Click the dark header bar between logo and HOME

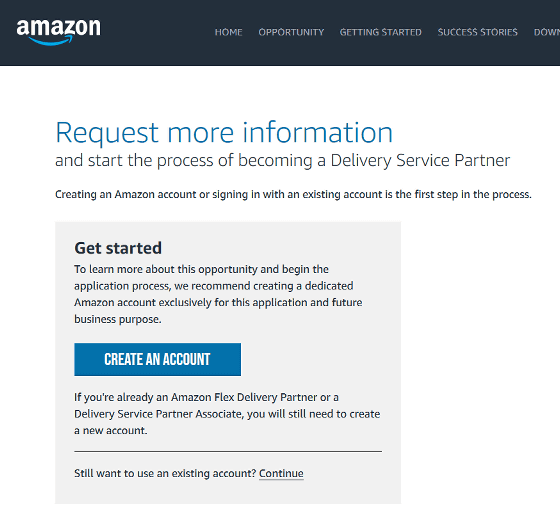[158, 32]
